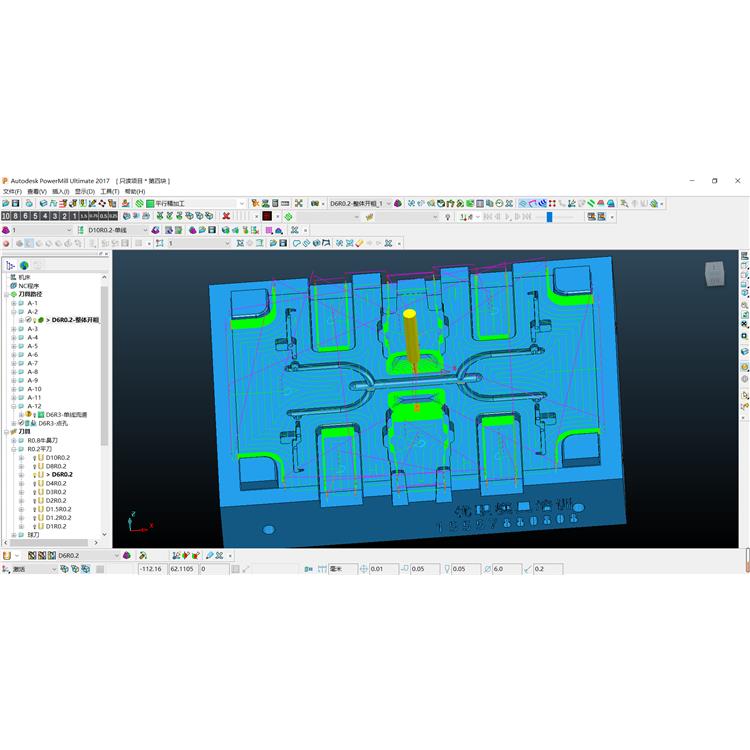Click the dark red color swatch in toolbar
This screenshot has width=750, height=750.
267,216
